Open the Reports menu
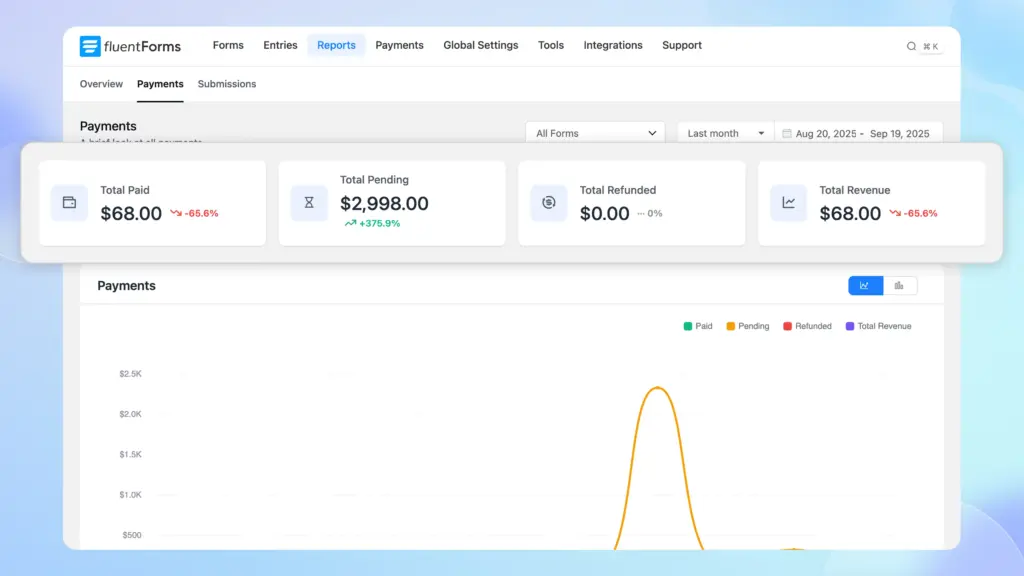1024x576 pixels. coord(336,45)
